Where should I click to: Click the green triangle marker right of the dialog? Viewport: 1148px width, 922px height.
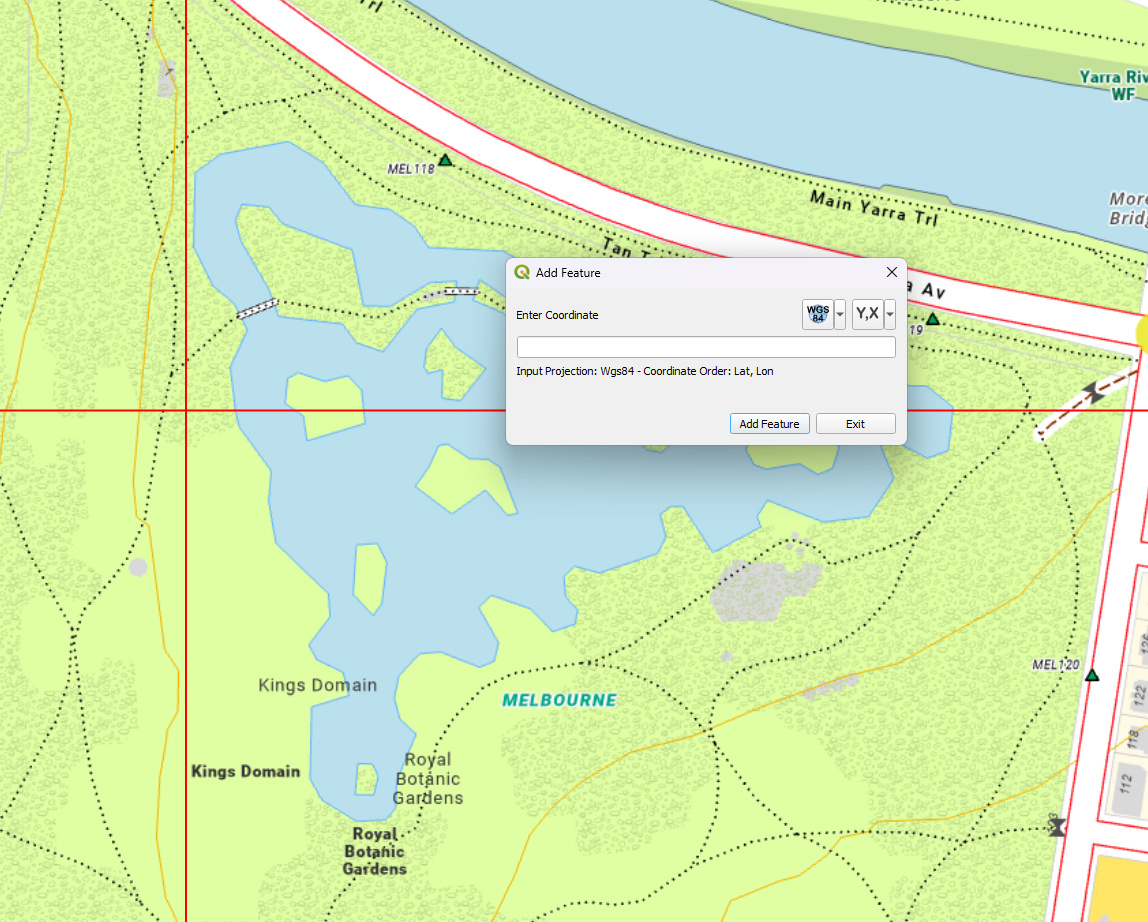[x=932, y=319]
